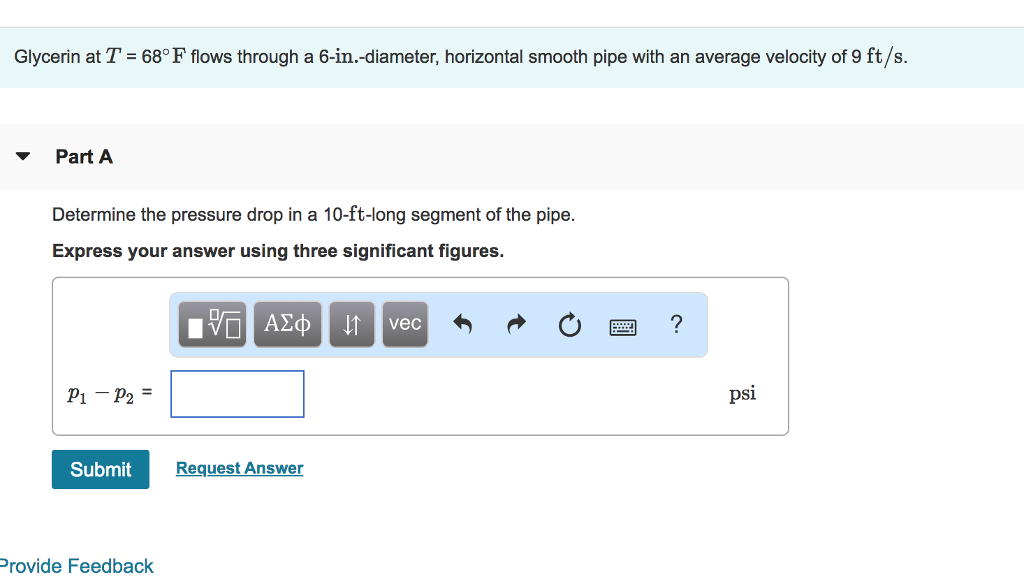Expand the equation template dropdown
This screenshot has height=584, width=1024.
point(211,323)
